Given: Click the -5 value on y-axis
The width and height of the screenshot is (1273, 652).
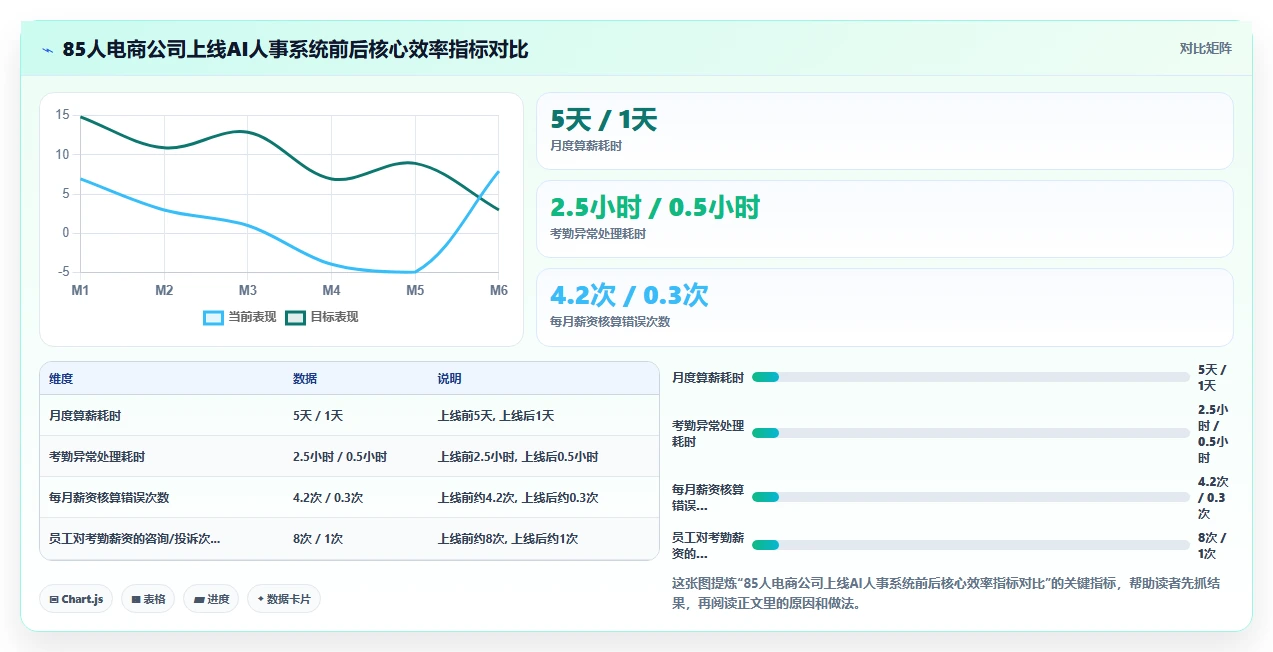Looking at the screenshot, I should click(x=63, y=272).
